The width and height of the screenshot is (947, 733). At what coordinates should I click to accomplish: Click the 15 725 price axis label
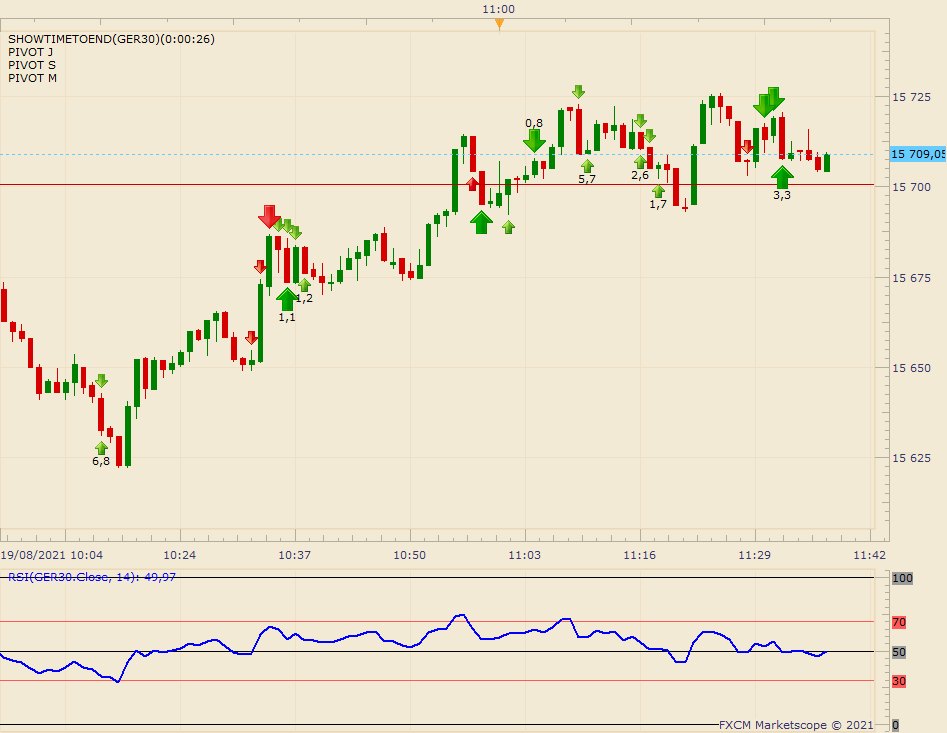click(911, 97)
